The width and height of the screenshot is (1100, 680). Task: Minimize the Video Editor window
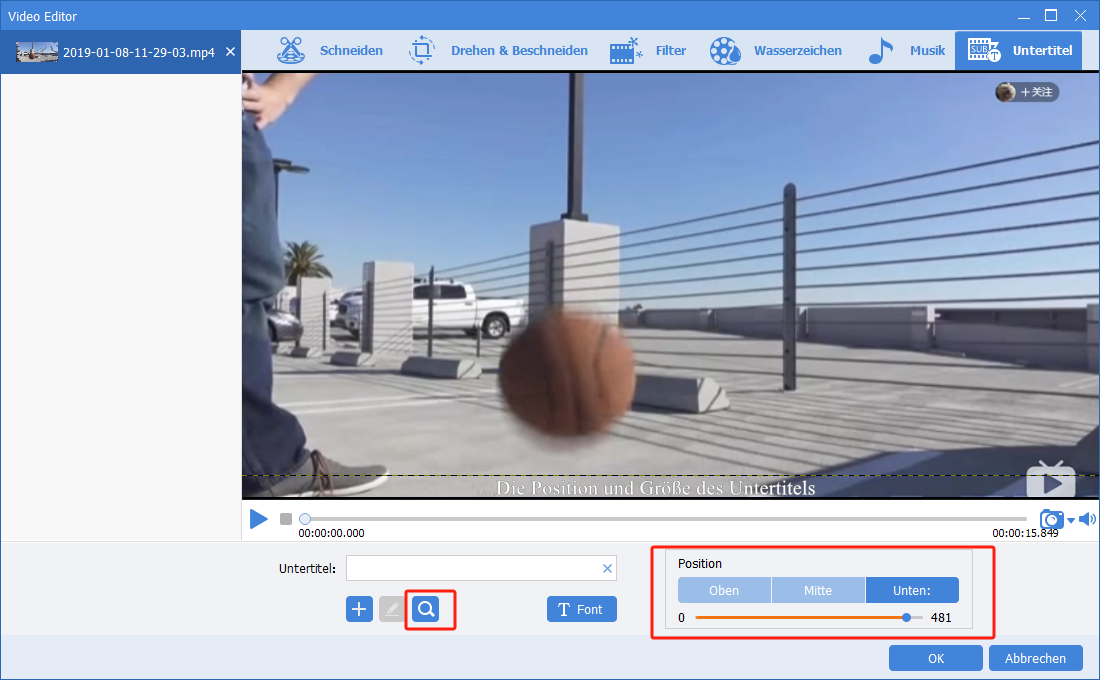[x=1024, y=16]
